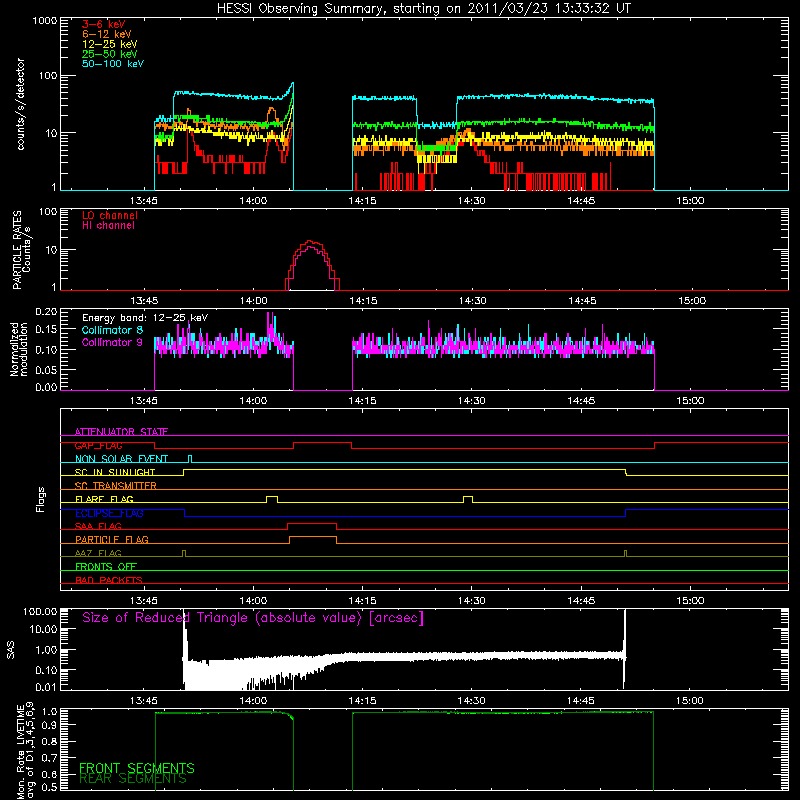The image size is (800, 800).
Task: Click the raised SAA_FLAG pulse segment
Action: tap(312, 523)
